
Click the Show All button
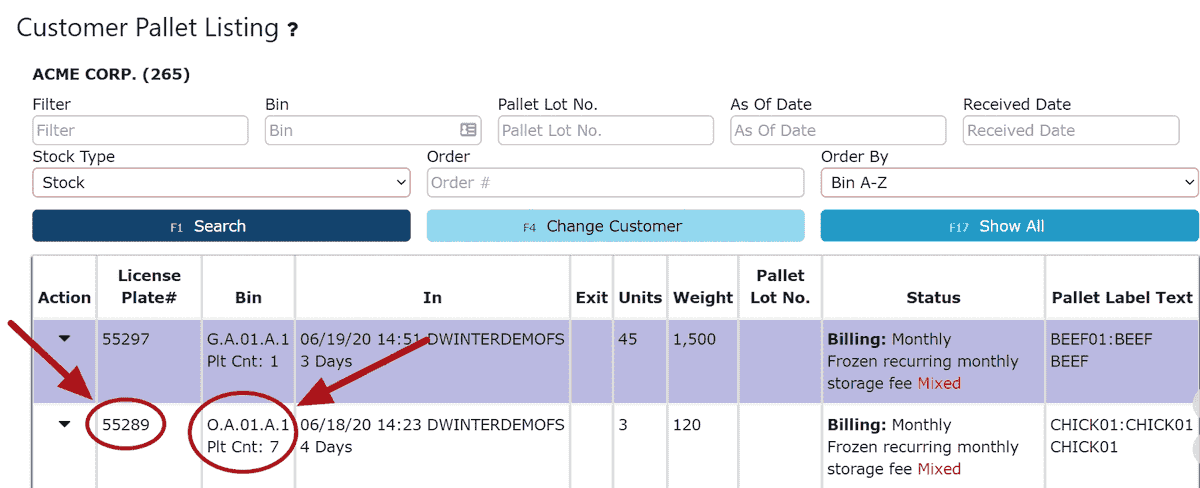1009,226
